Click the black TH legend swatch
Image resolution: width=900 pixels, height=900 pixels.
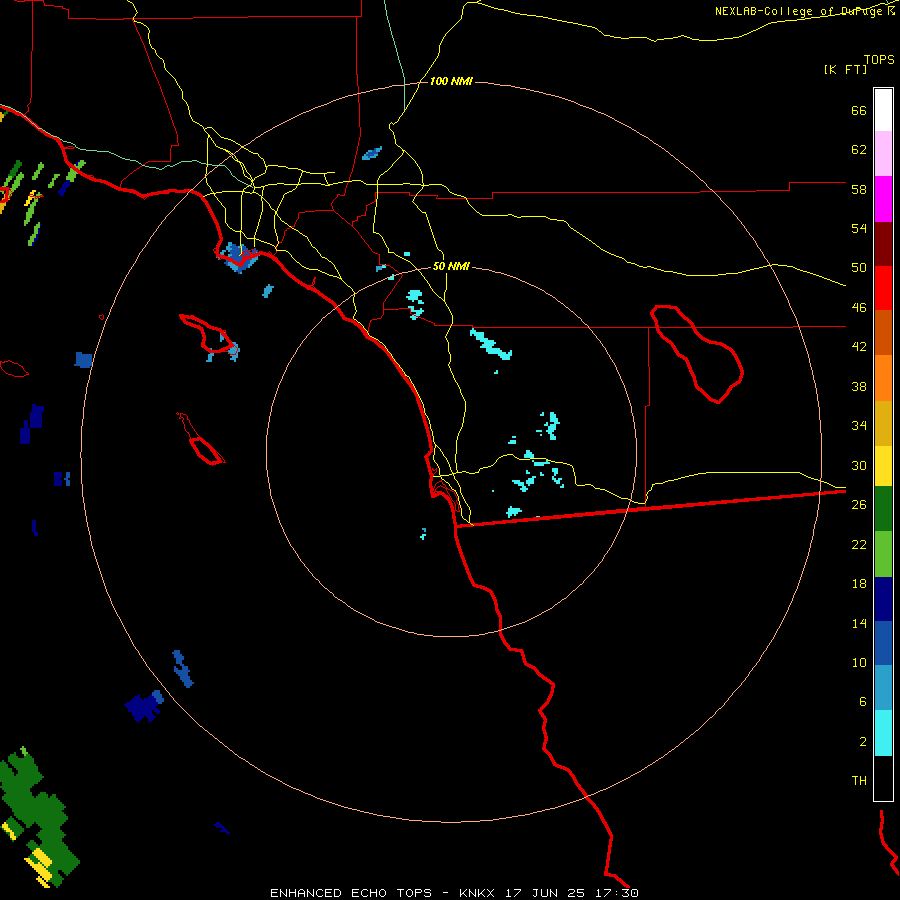tap(883, 778)
